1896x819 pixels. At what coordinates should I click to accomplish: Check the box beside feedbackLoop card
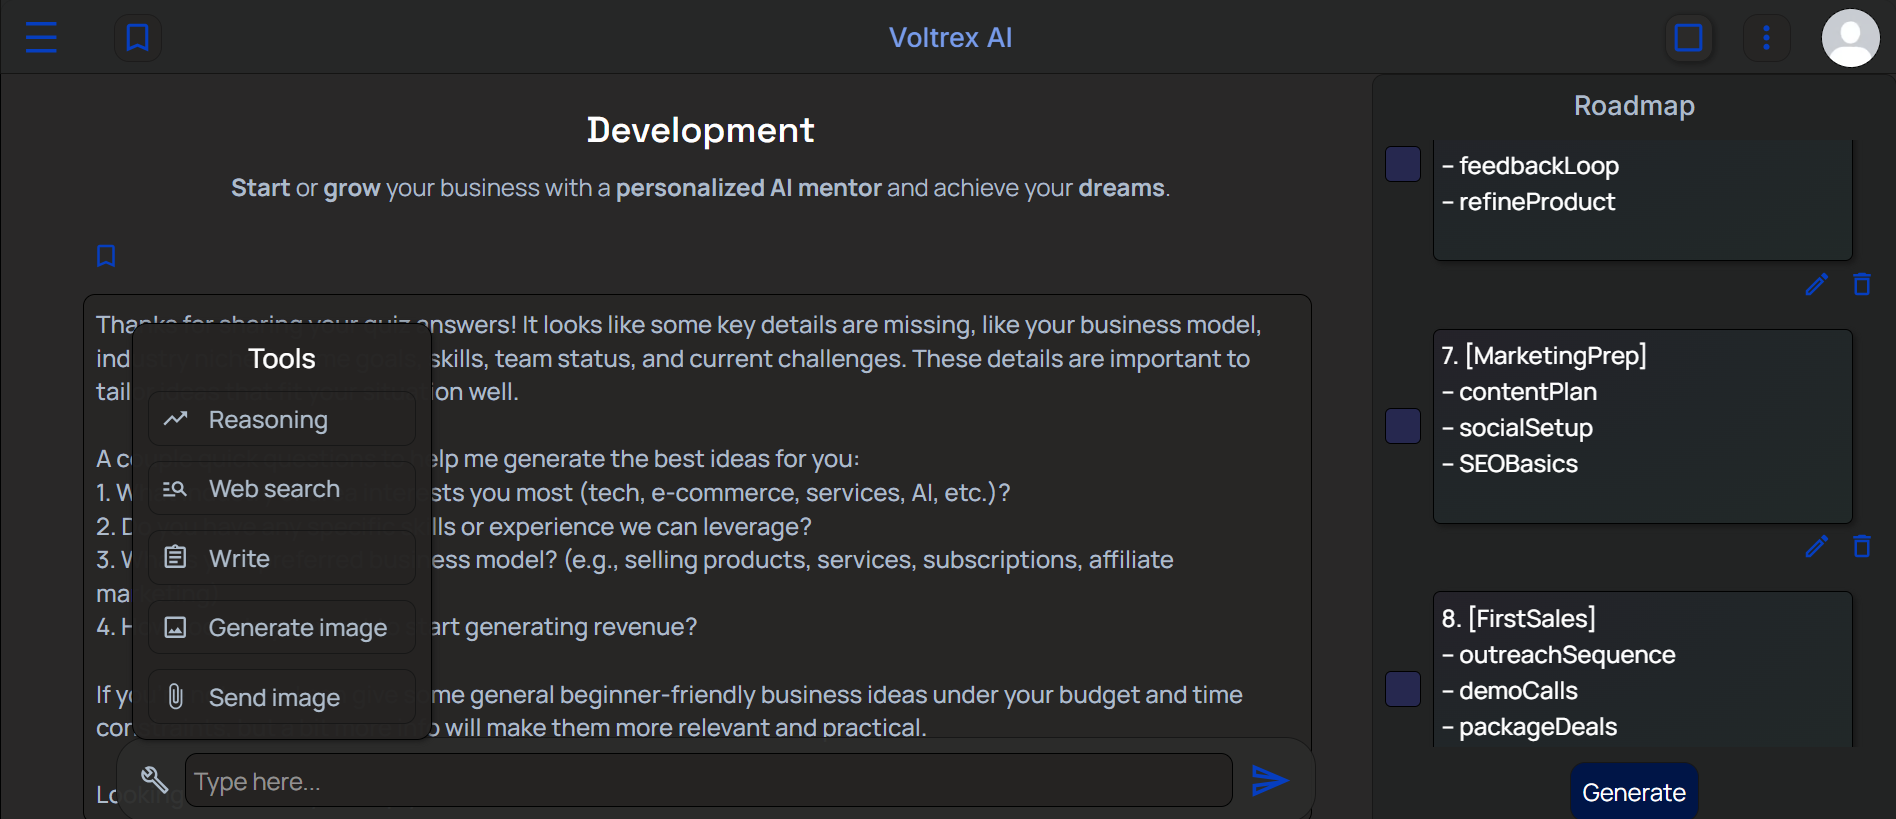pos(1403,164)
